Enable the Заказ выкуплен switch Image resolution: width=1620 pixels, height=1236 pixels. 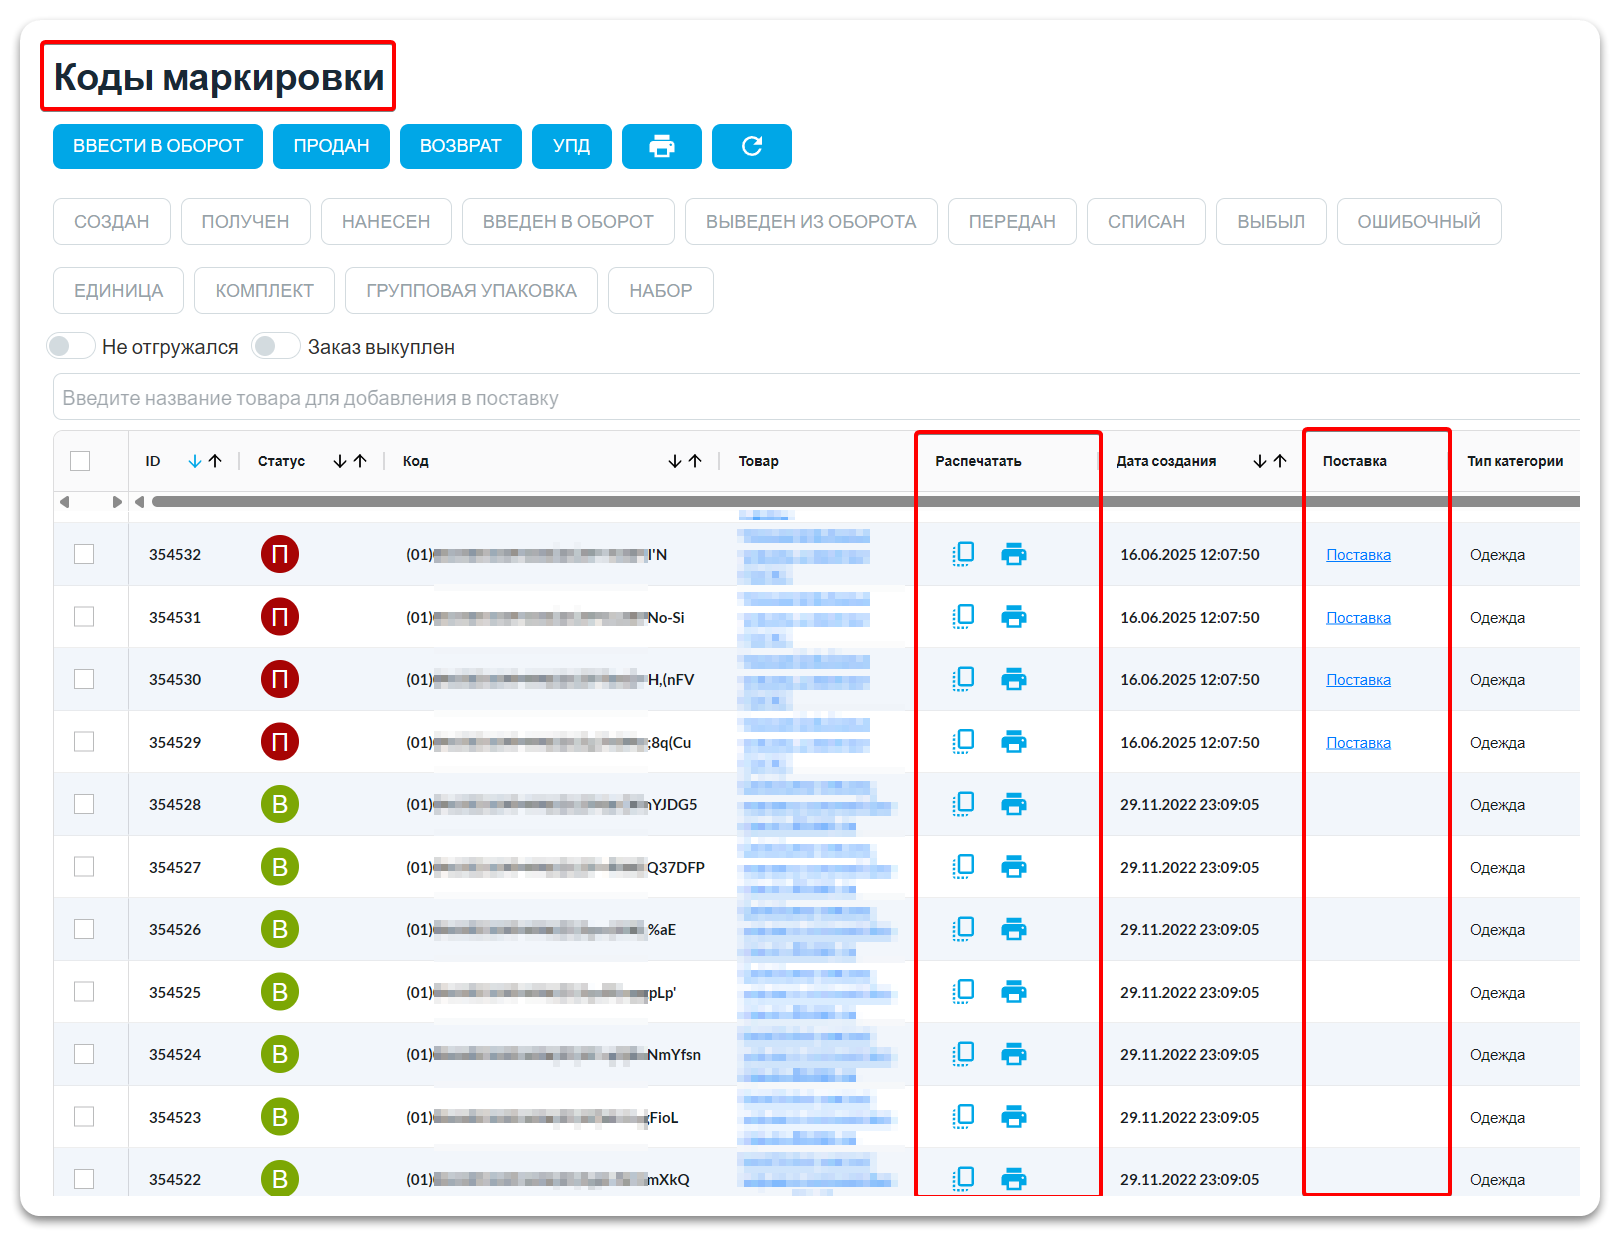[276, 346]
